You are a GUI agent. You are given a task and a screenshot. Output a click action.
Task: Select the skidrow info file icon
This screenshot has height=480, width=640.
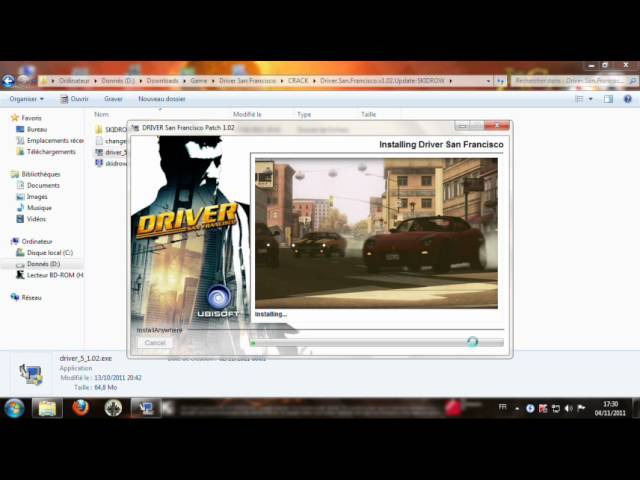(x=99, y=163)
